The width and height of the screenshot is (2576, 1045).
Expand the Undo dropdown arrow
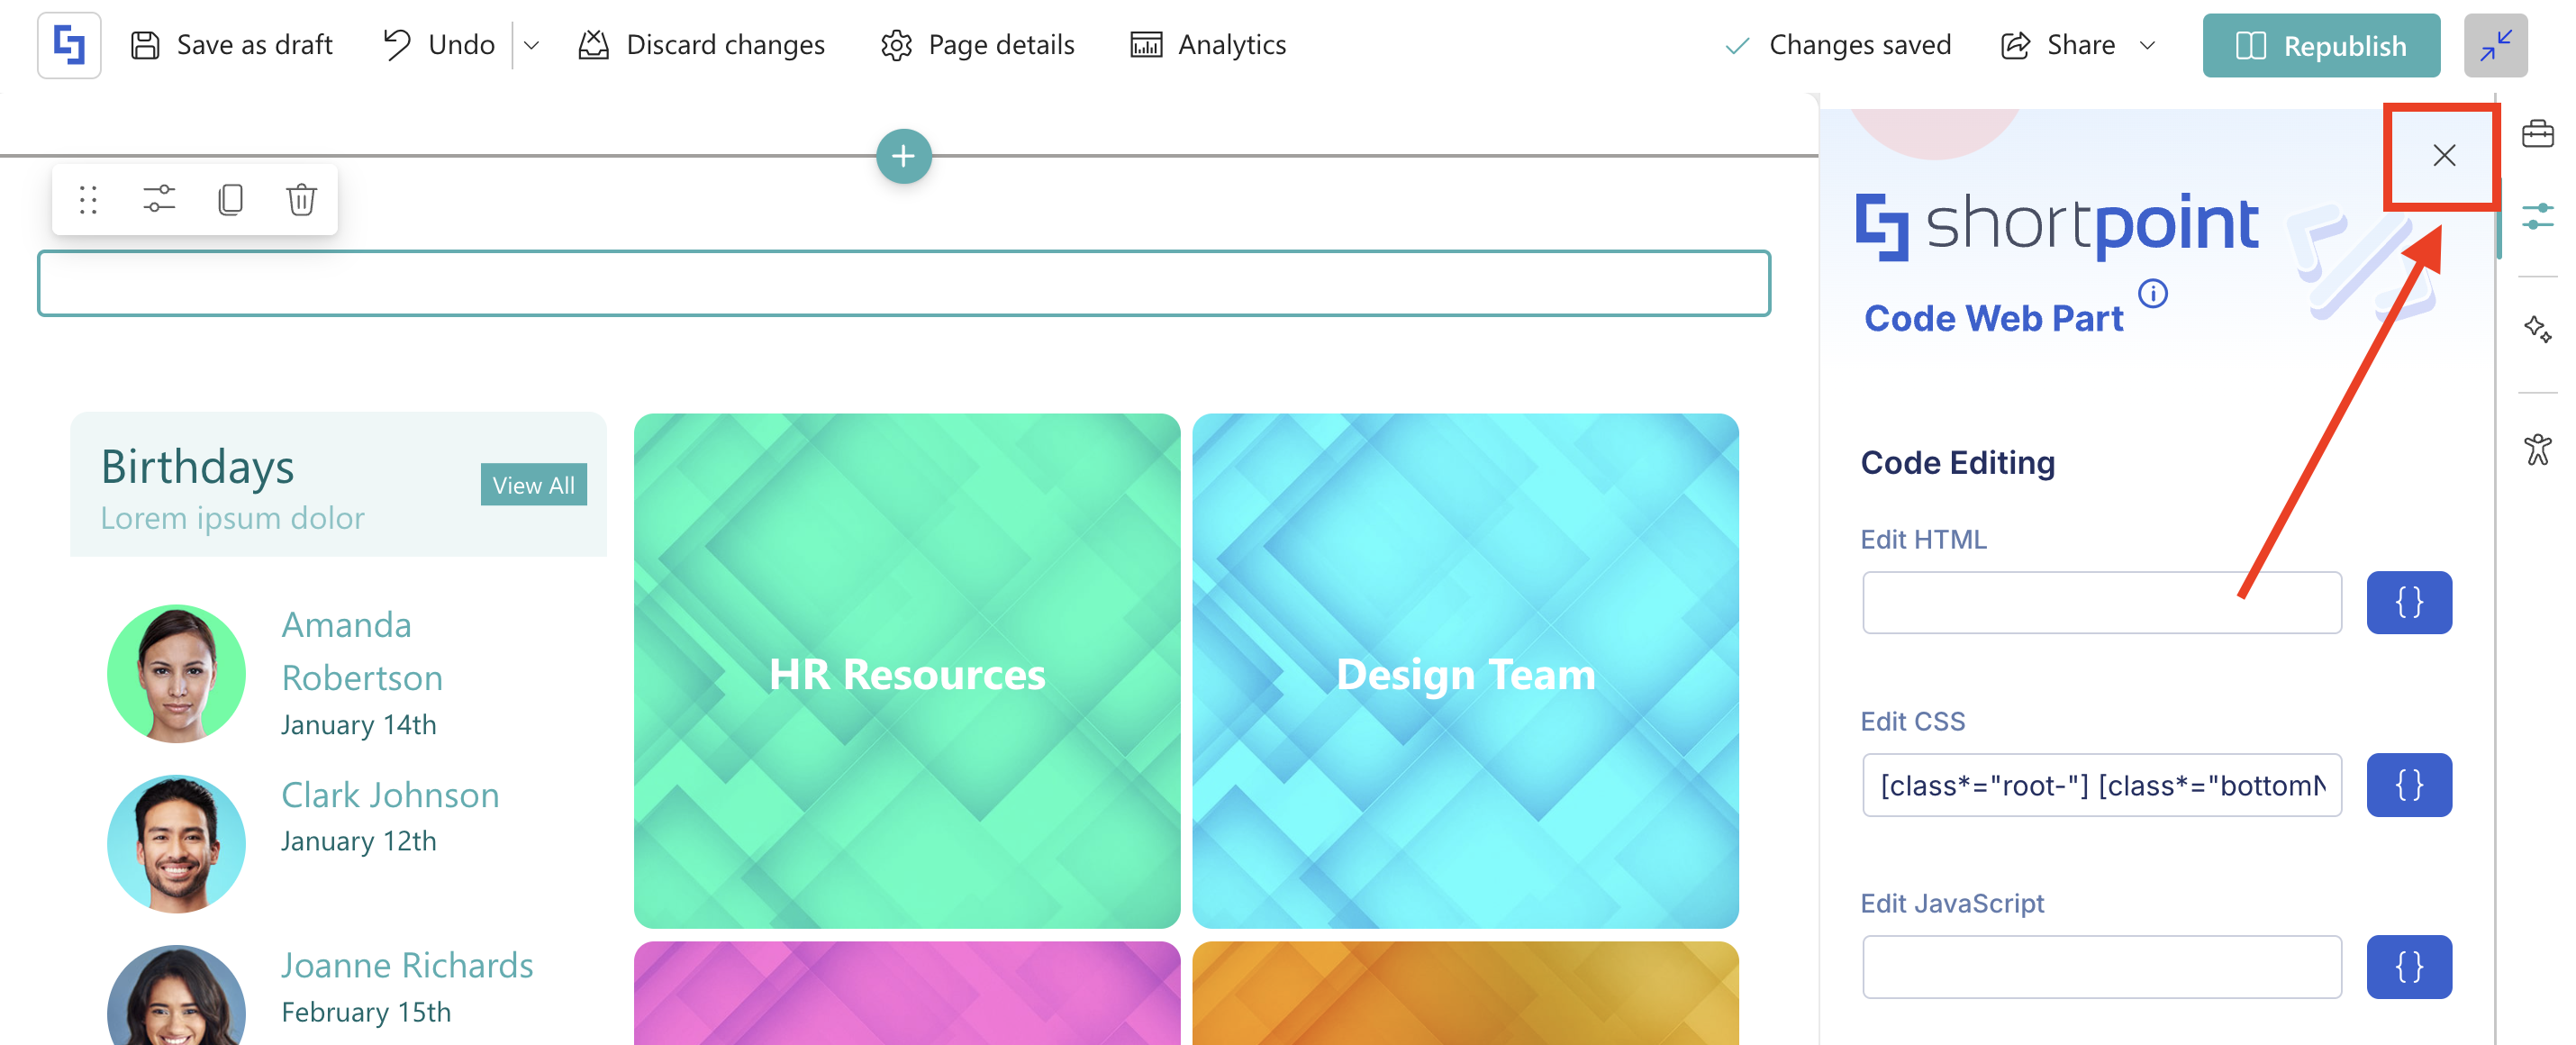532,45
